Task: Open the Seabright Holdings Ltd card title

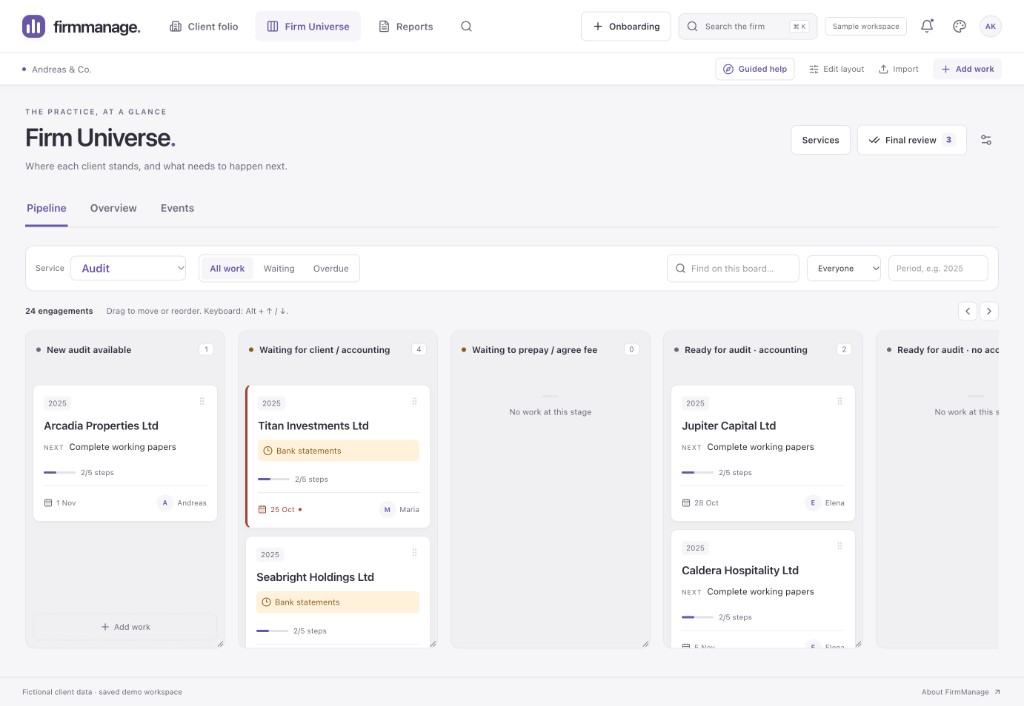Action: coord(315,577)
